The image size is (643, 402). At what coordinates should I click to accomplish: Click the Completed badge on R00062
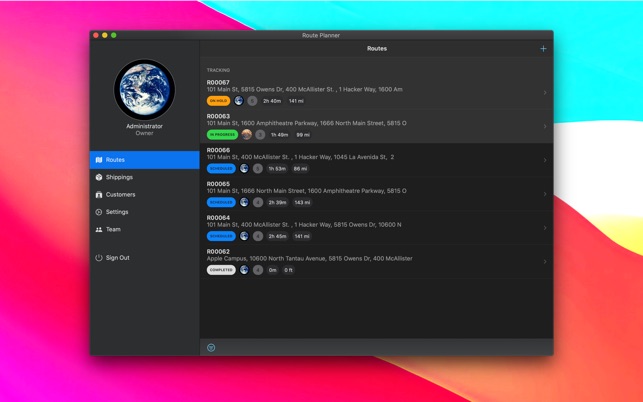tap(221, 270)
